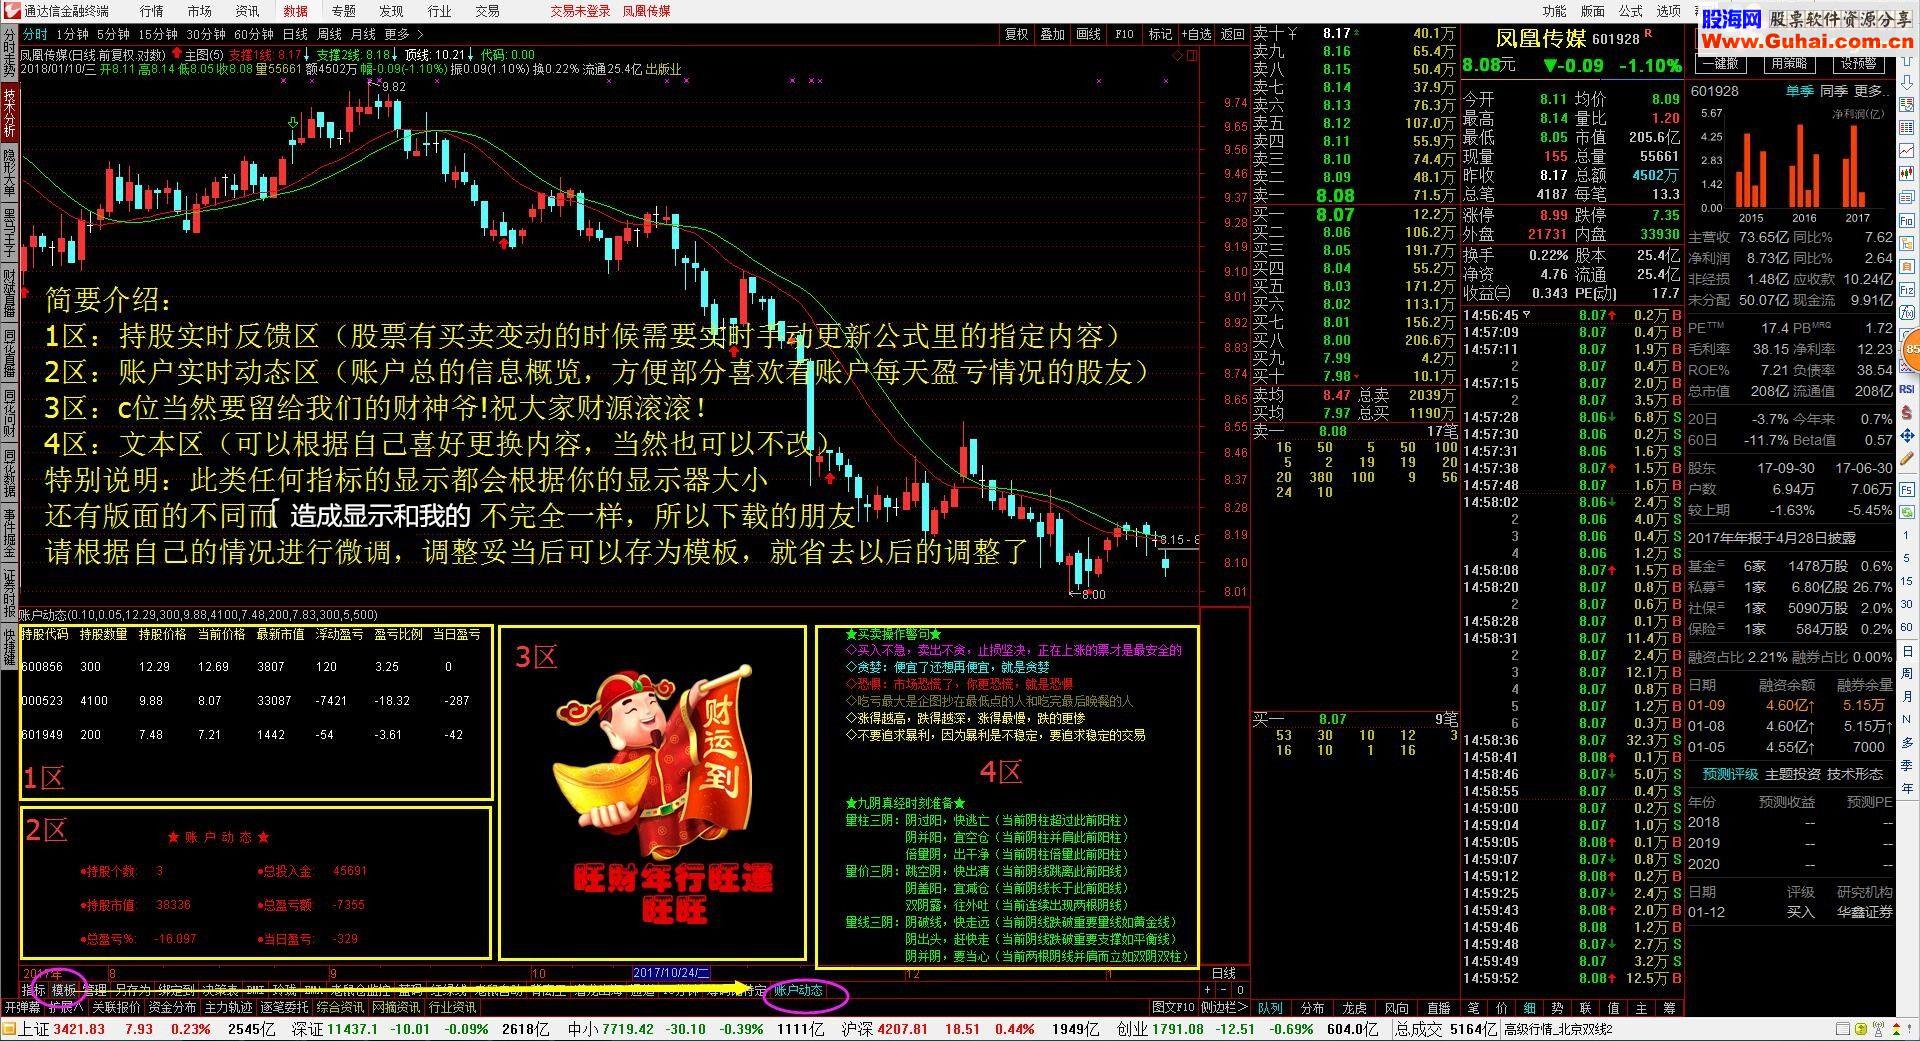
Task: Open the 行业资讯 tab
Action: click(453, 1007)
